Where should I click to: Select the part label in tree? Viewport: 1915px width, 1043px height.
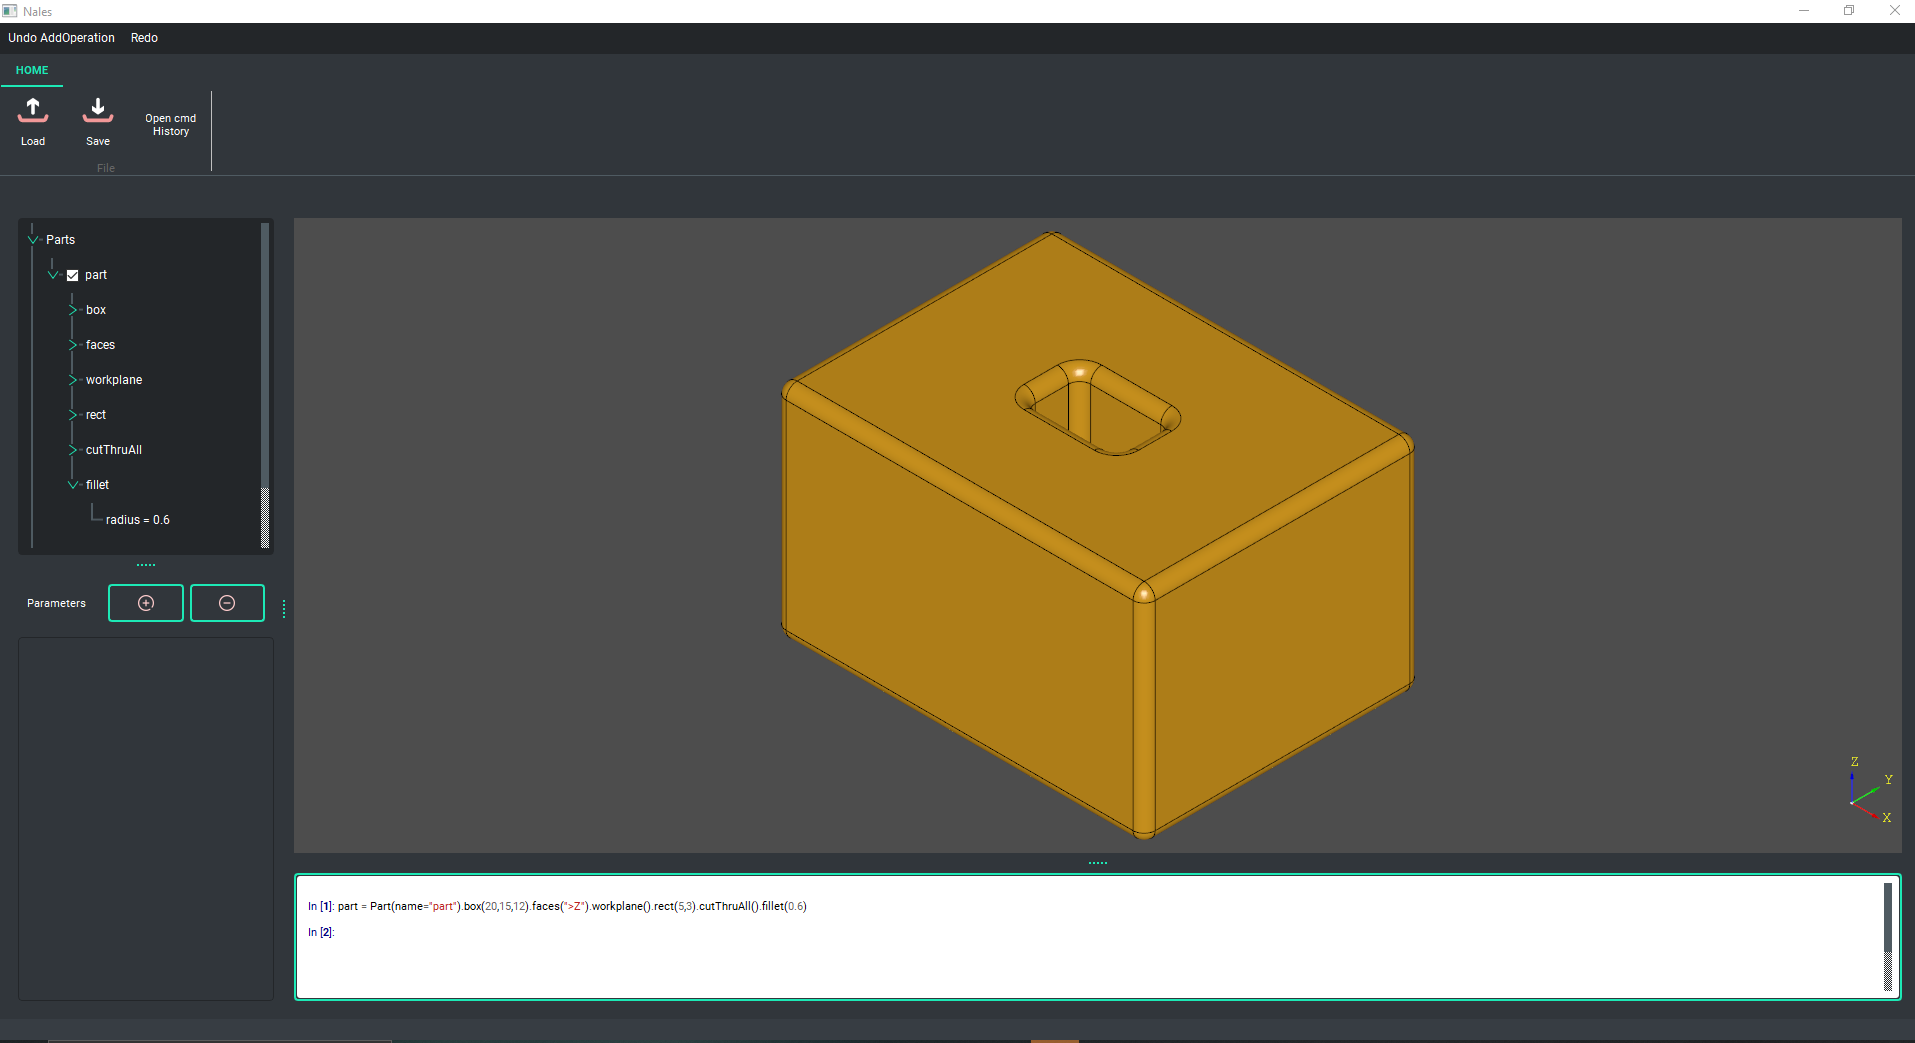96,275
